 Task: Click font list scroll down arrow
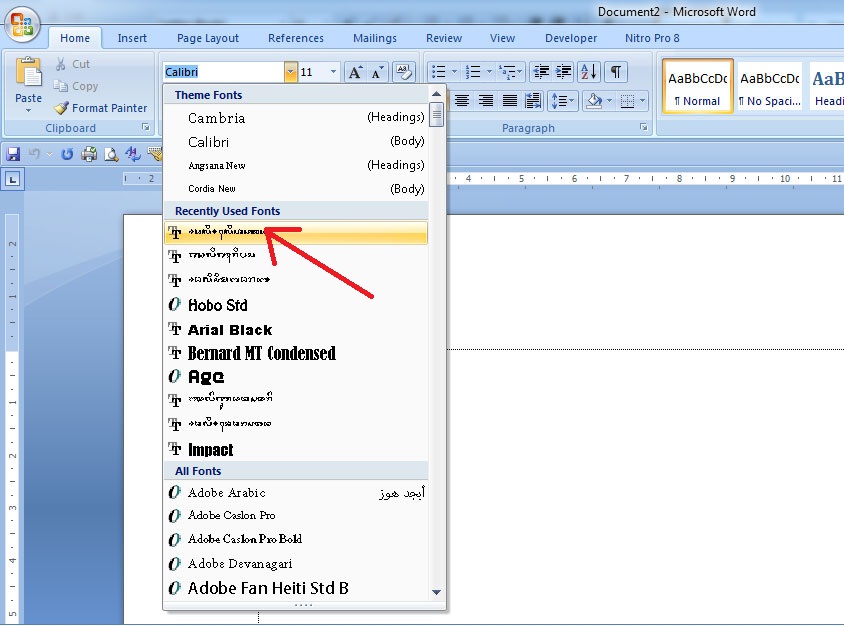click(x=437, y=592)
